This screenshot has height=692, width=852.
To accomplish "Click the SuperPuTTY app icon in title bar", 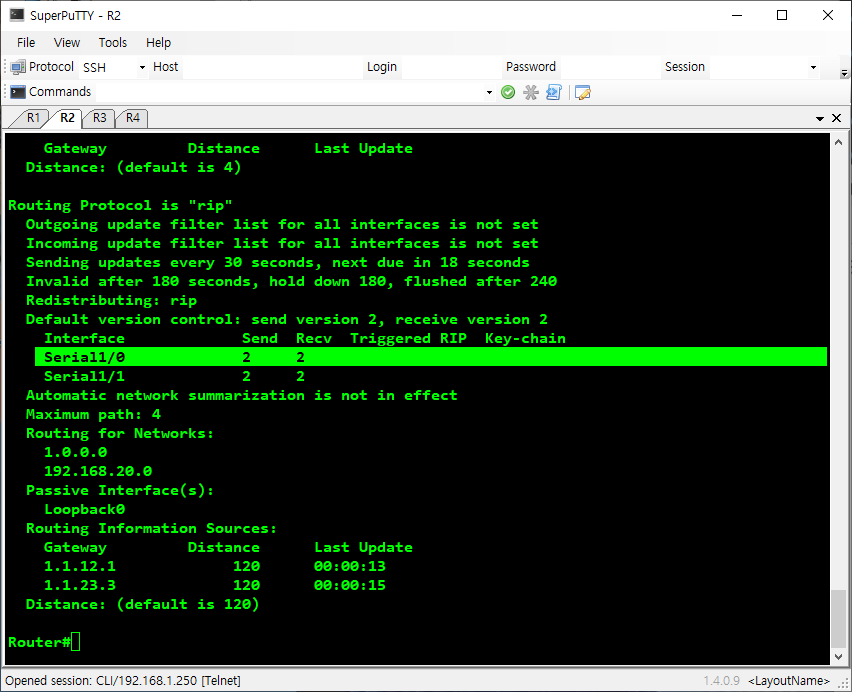I will point(17,15).
